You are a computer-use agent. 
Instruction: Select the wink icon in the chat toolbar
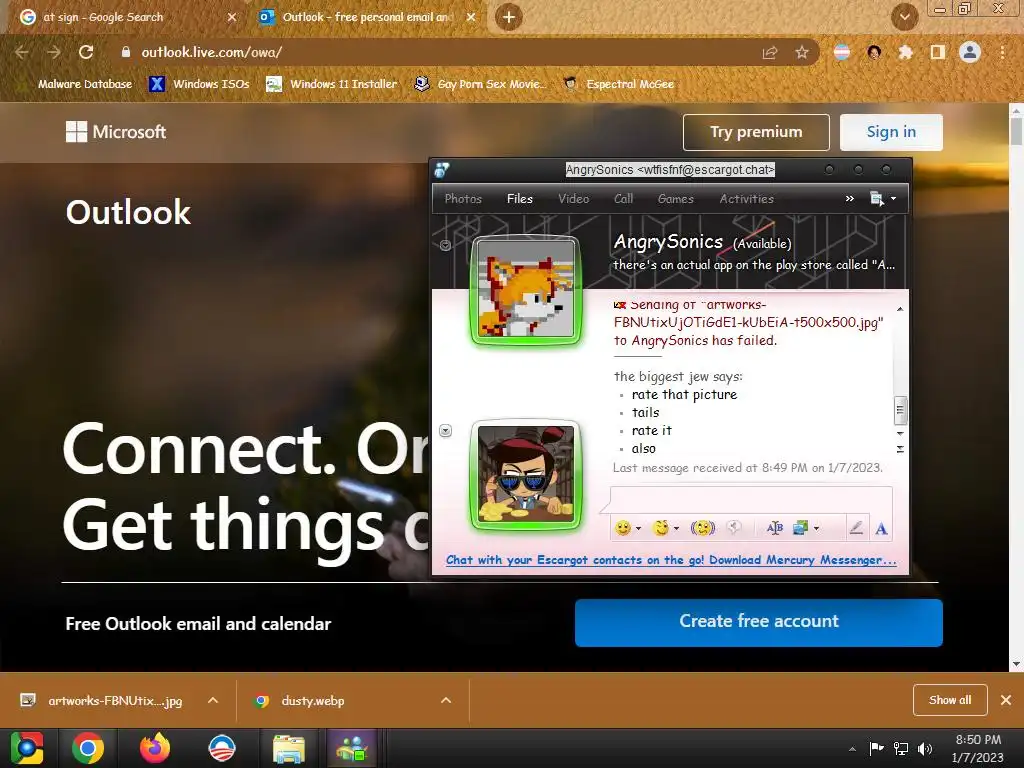pos(661,528)
